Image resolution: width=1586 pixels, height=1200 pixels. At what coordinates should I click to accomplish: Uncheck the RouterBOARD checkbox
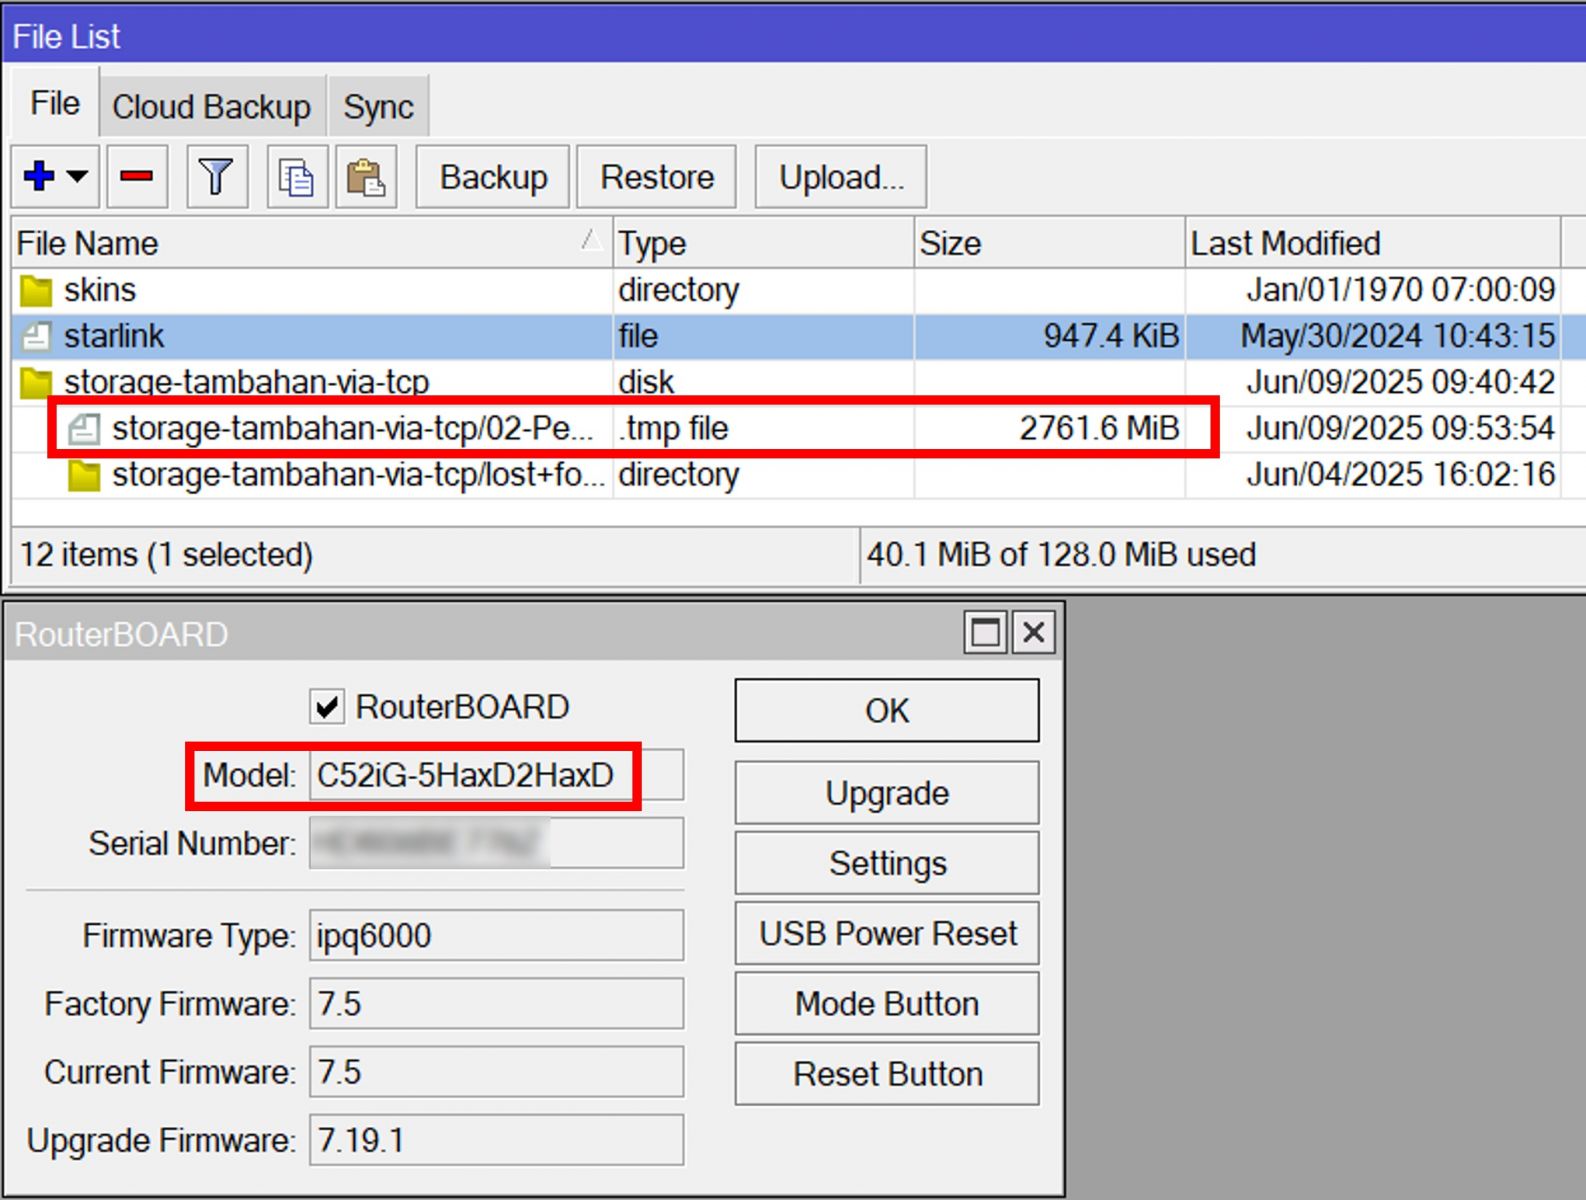[326, 707]
